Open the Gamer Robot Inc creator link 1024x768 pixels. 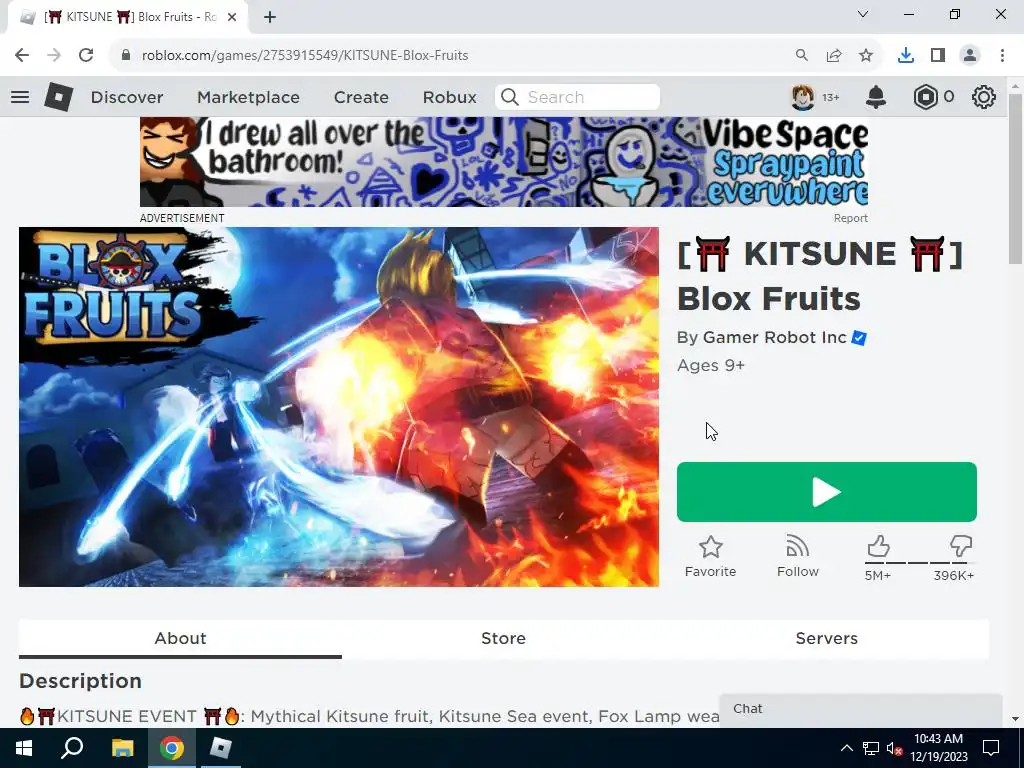coord(775,338)
